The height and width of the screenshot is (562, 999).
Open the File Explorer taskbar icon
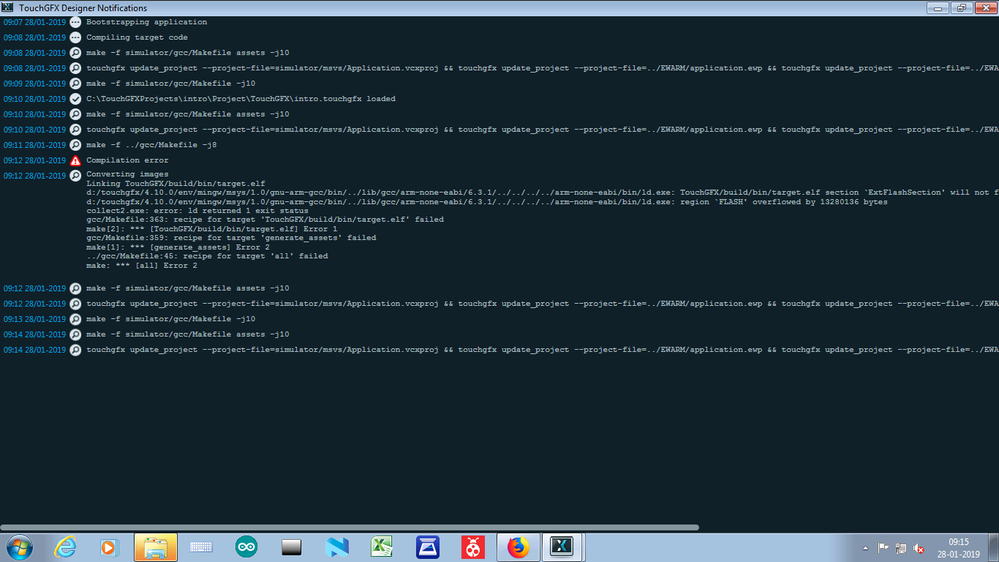[155, 547]
